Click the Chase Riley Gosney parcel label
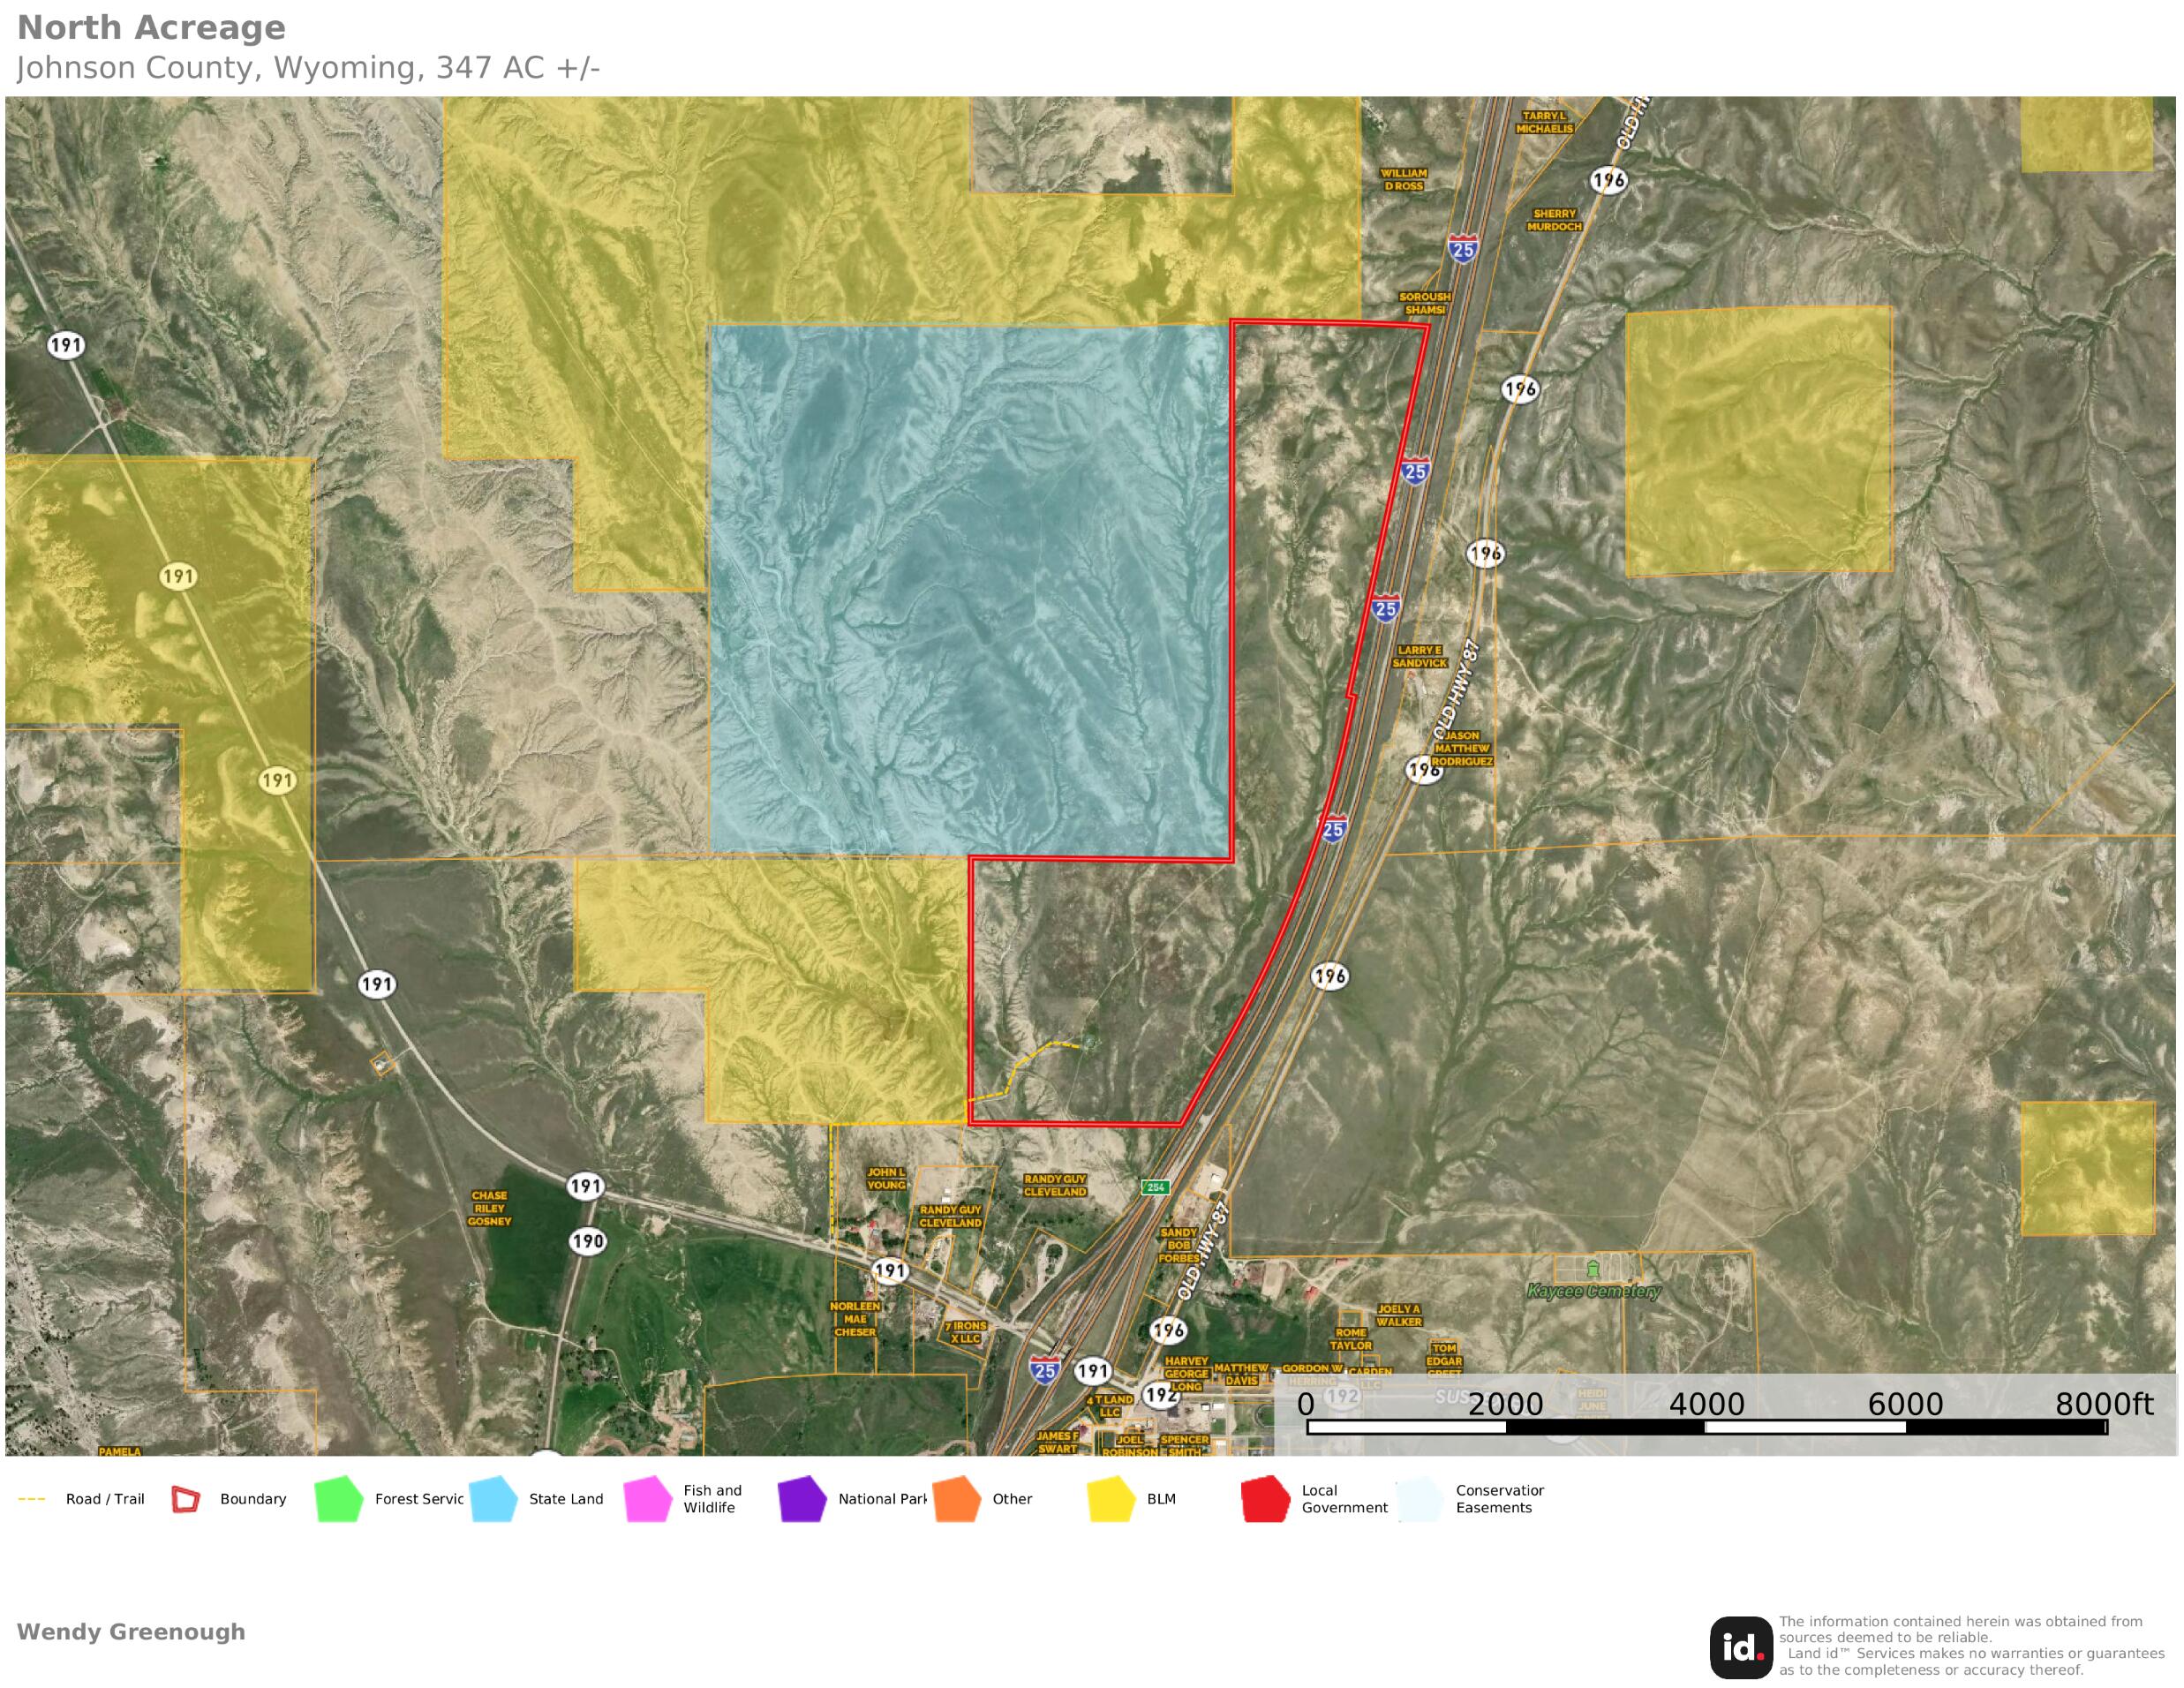Screen dimensions: 2184x1688 coord(489,1208)
